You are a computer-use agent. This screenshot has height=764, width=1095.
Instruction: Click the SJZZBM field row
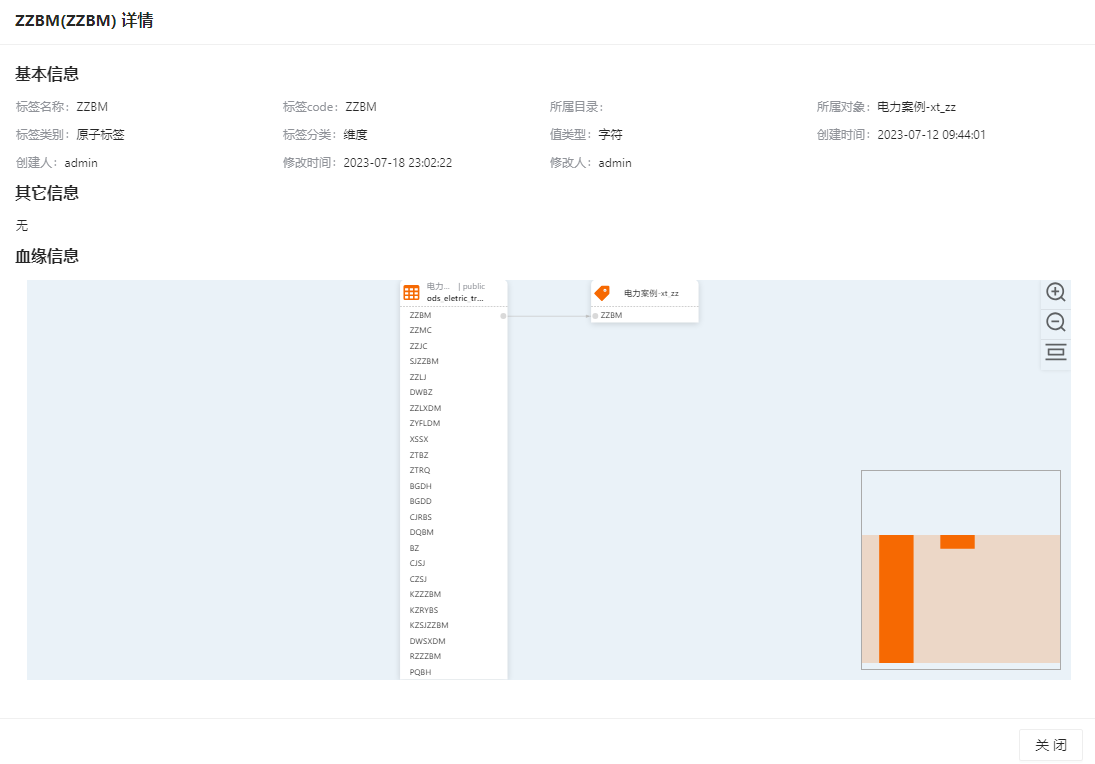pyautogui.click(x=424, y=361)
